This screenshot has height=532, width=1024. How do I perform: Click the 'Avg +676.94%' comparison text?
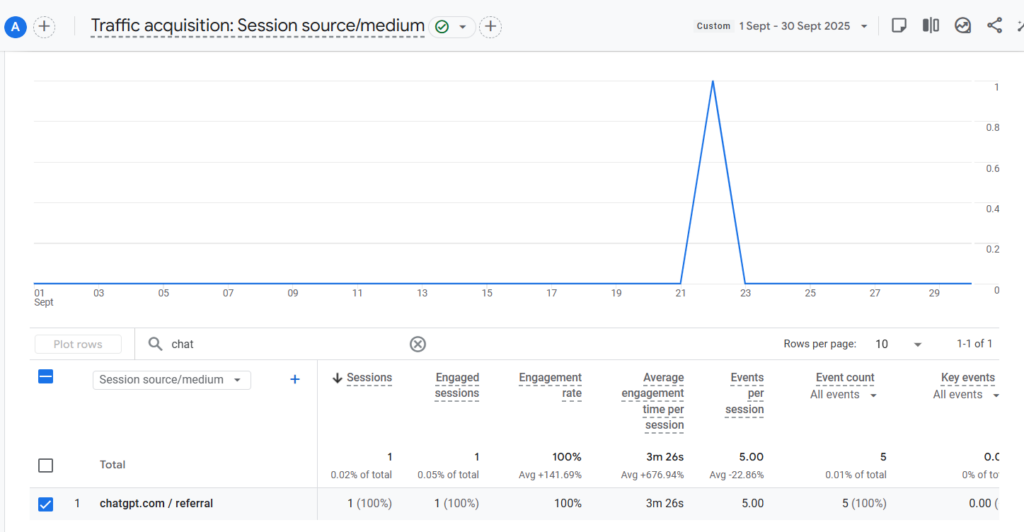652,475
